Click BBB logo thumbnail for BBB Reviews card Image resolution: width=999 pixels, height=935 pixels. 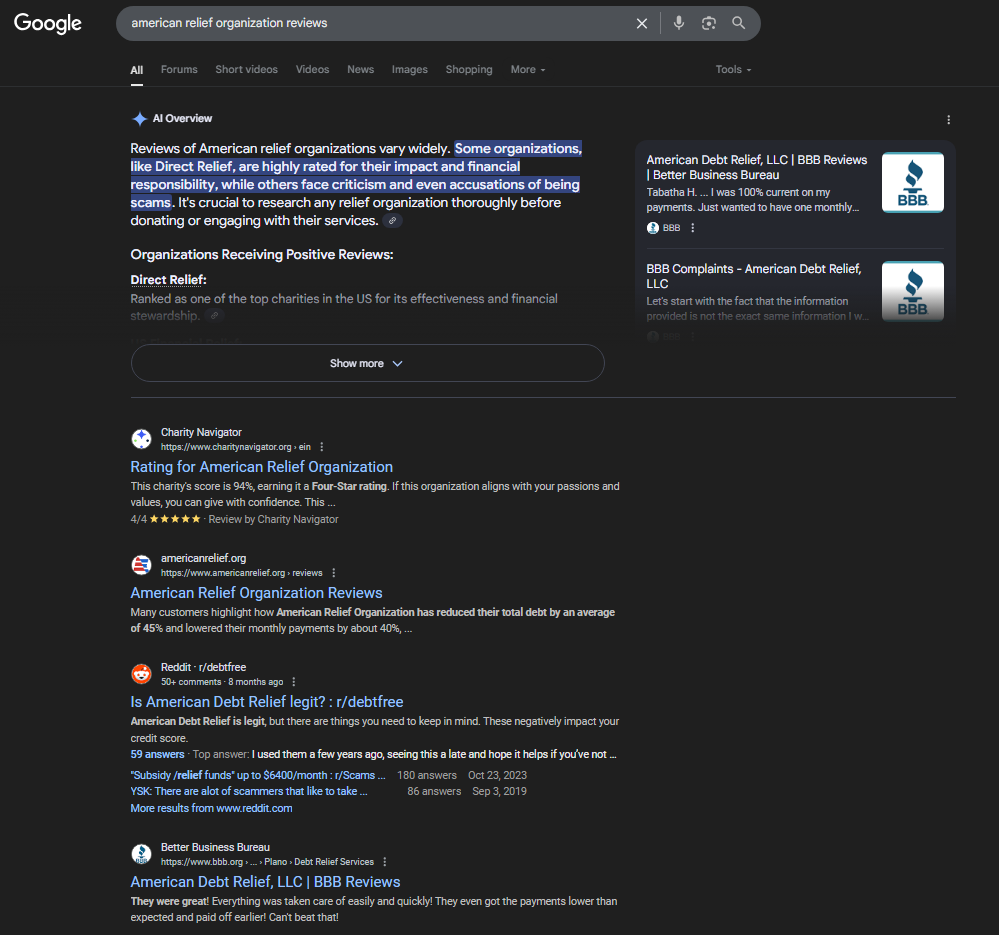tap(912, 183)
